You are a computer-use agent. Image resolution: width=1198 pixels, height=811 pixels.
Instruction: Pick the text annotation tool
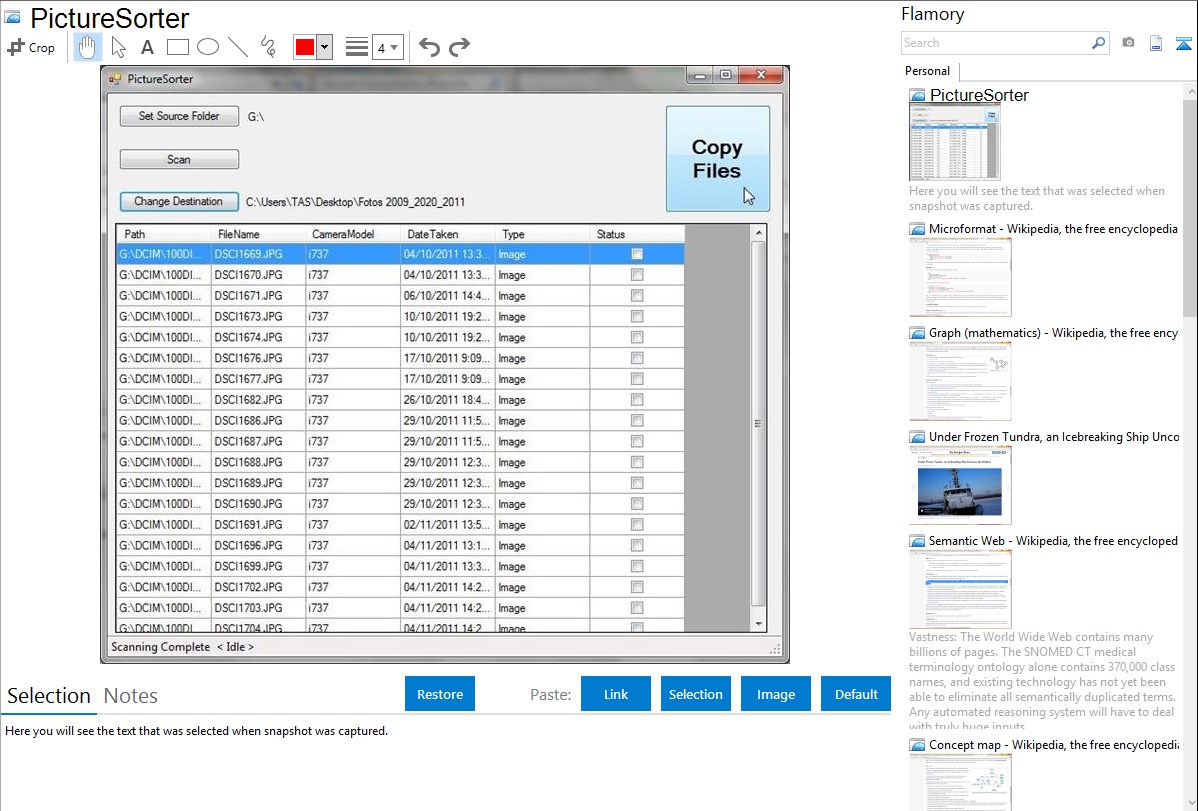[x=147, y=47]
